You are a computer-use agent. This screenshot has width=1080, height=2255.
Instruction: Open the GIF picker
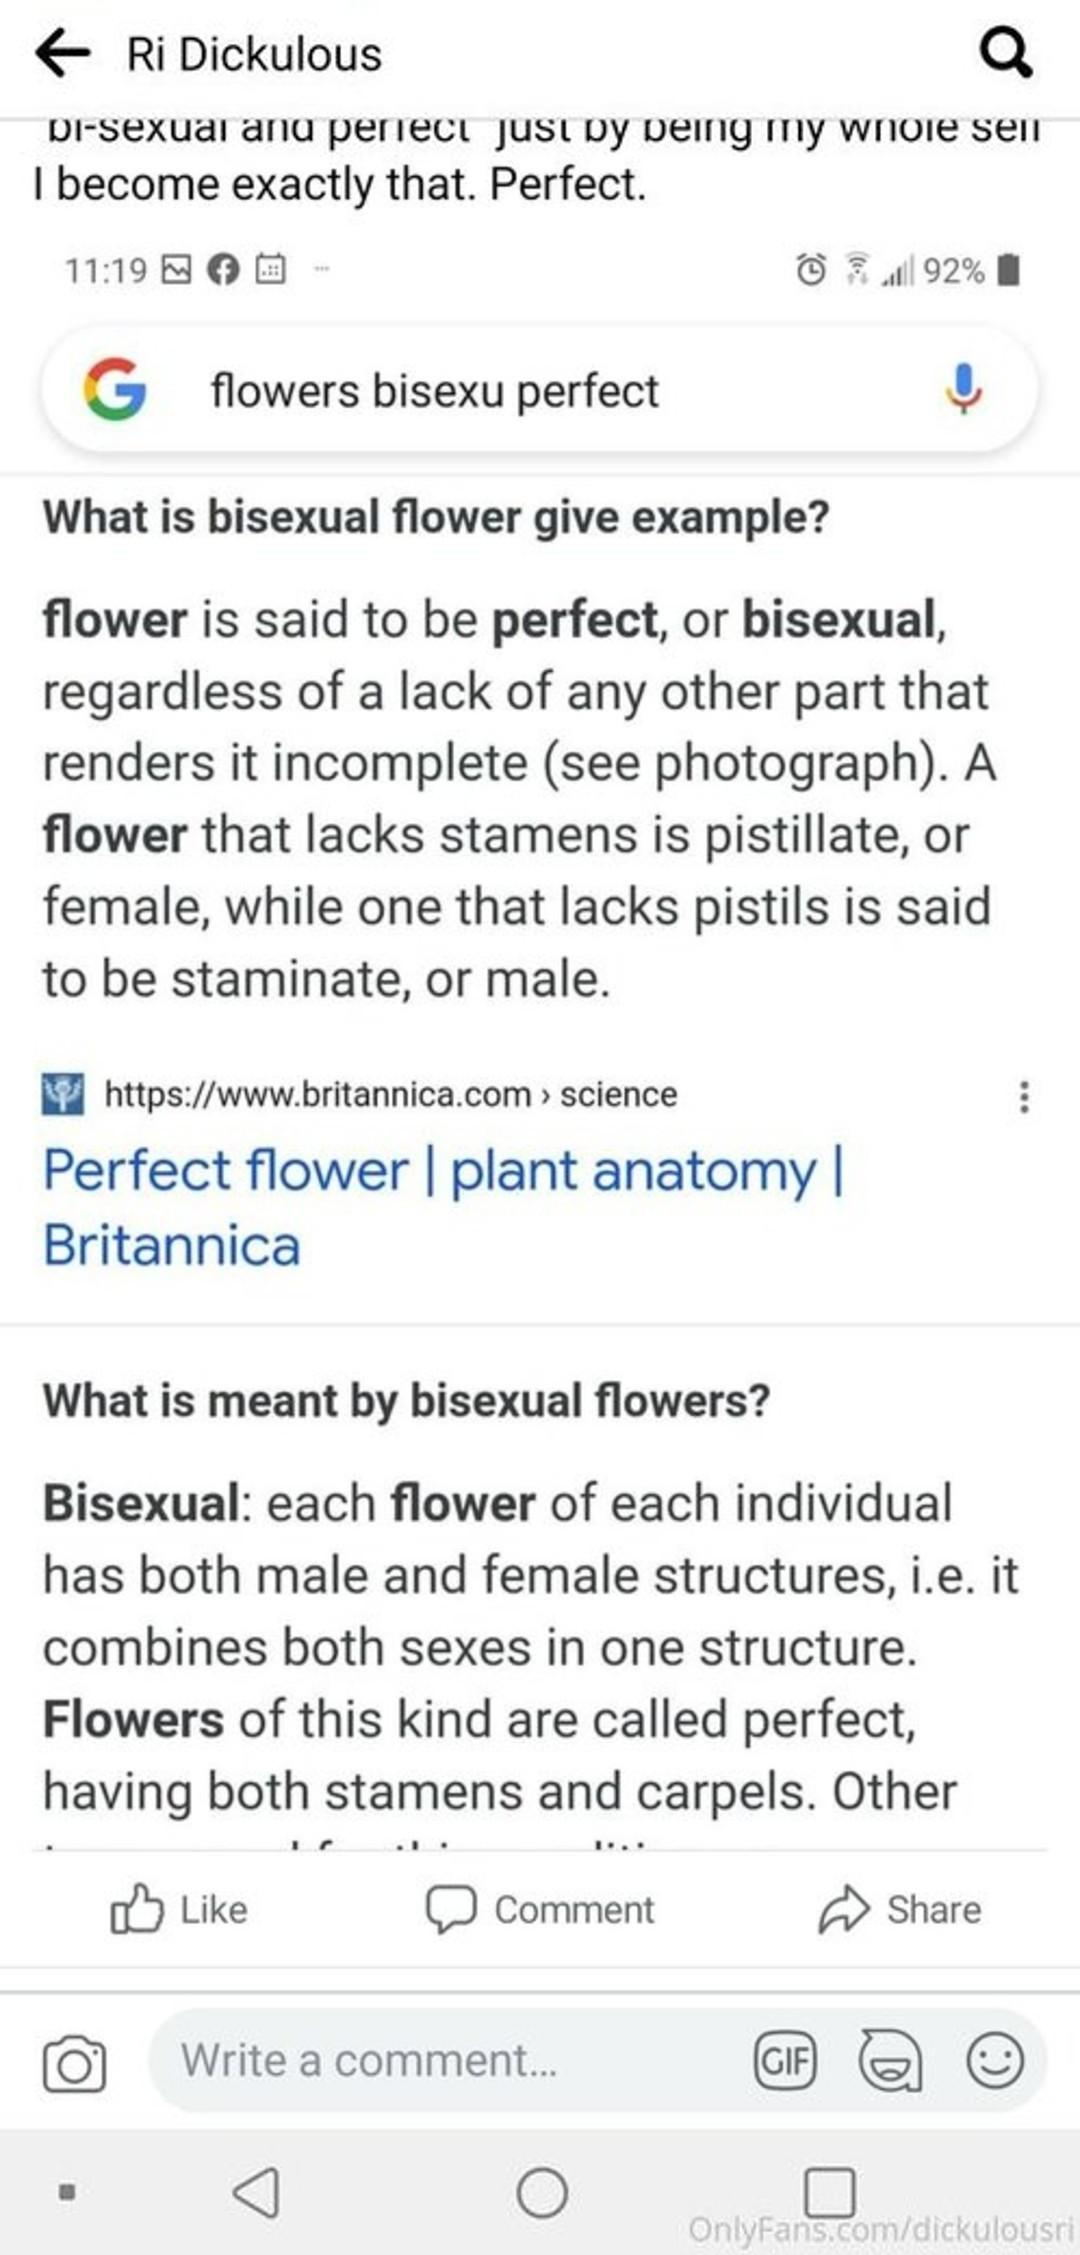786,2061
